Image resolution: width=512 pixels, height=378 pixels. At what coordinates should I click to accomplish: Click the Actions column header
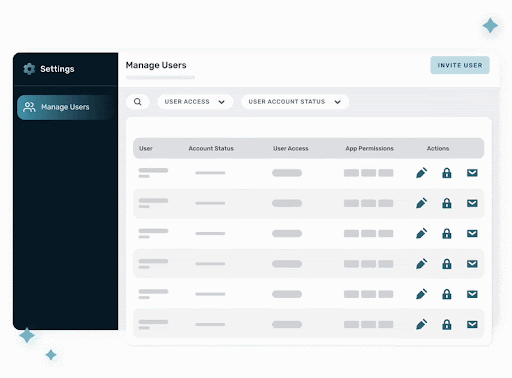click(x=438, y=148)
